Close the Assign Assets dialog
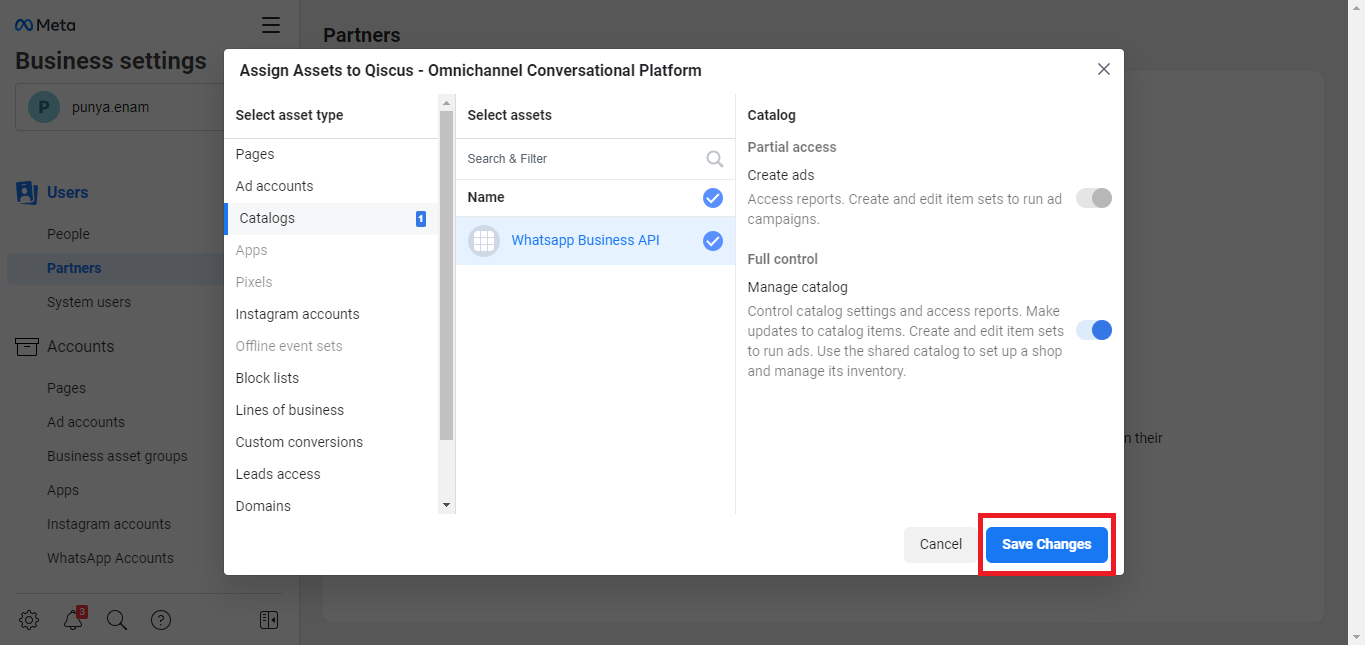The image size is (1365, 645). pyautogui.click(x=1104, y=69)
